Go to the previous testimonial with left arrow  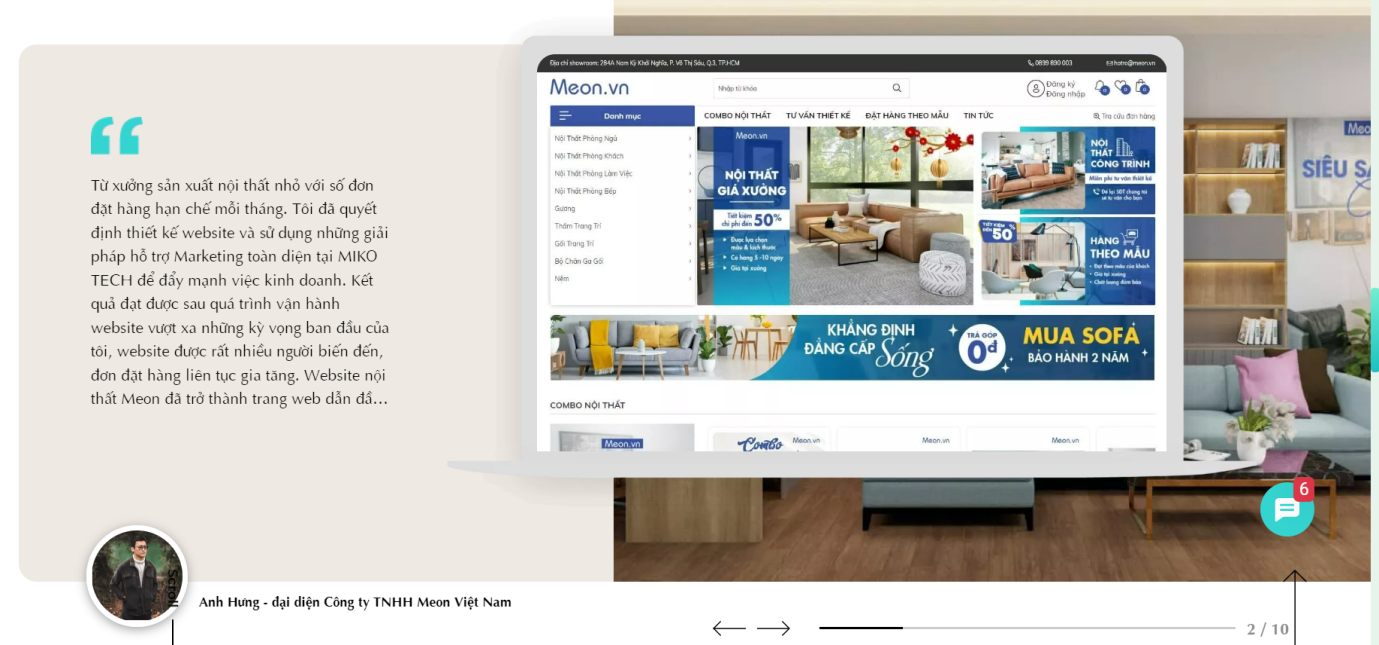[x=729, y=628]
